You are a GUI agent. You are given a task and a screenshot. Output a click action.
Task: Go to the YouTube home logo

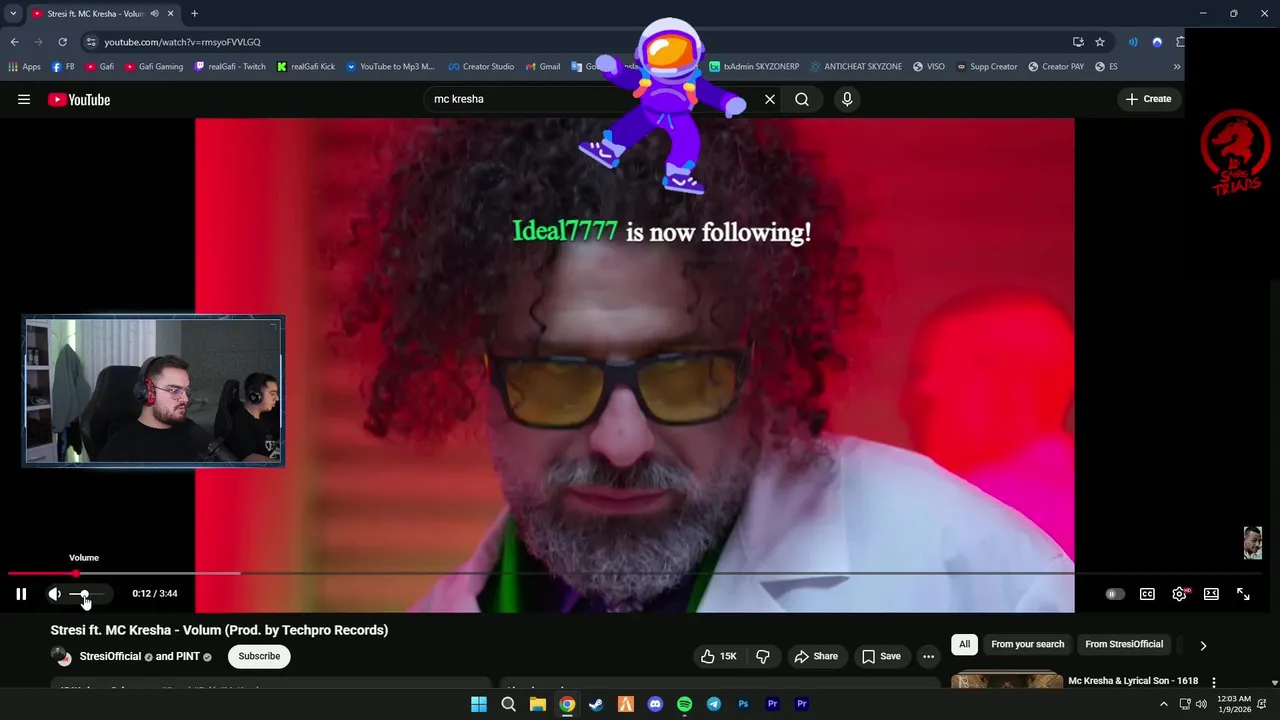[x=79, y=99]
